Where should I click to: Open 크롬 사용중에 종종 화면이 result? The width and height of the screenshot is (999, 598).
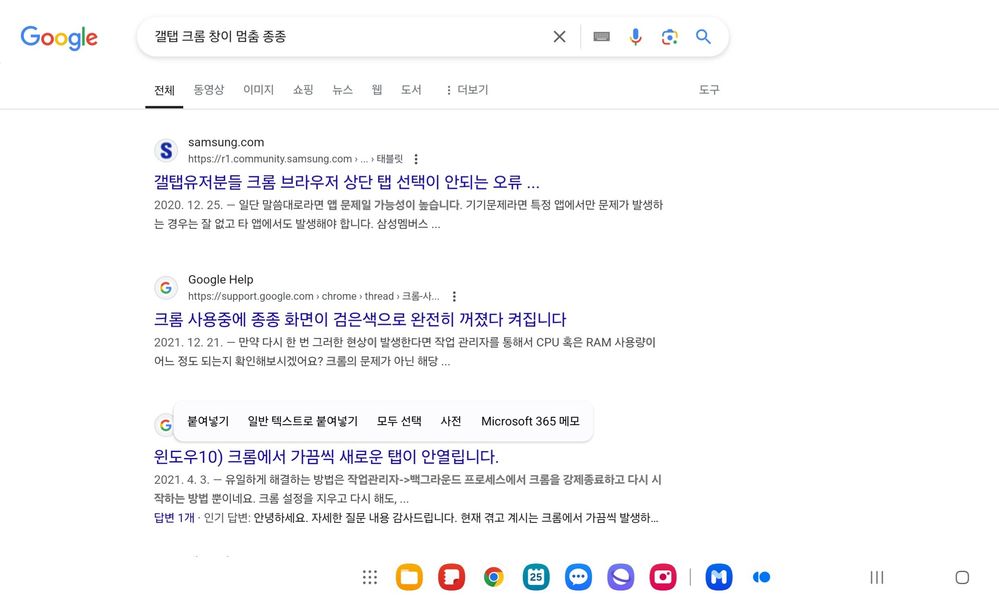[x=360, y=319]
